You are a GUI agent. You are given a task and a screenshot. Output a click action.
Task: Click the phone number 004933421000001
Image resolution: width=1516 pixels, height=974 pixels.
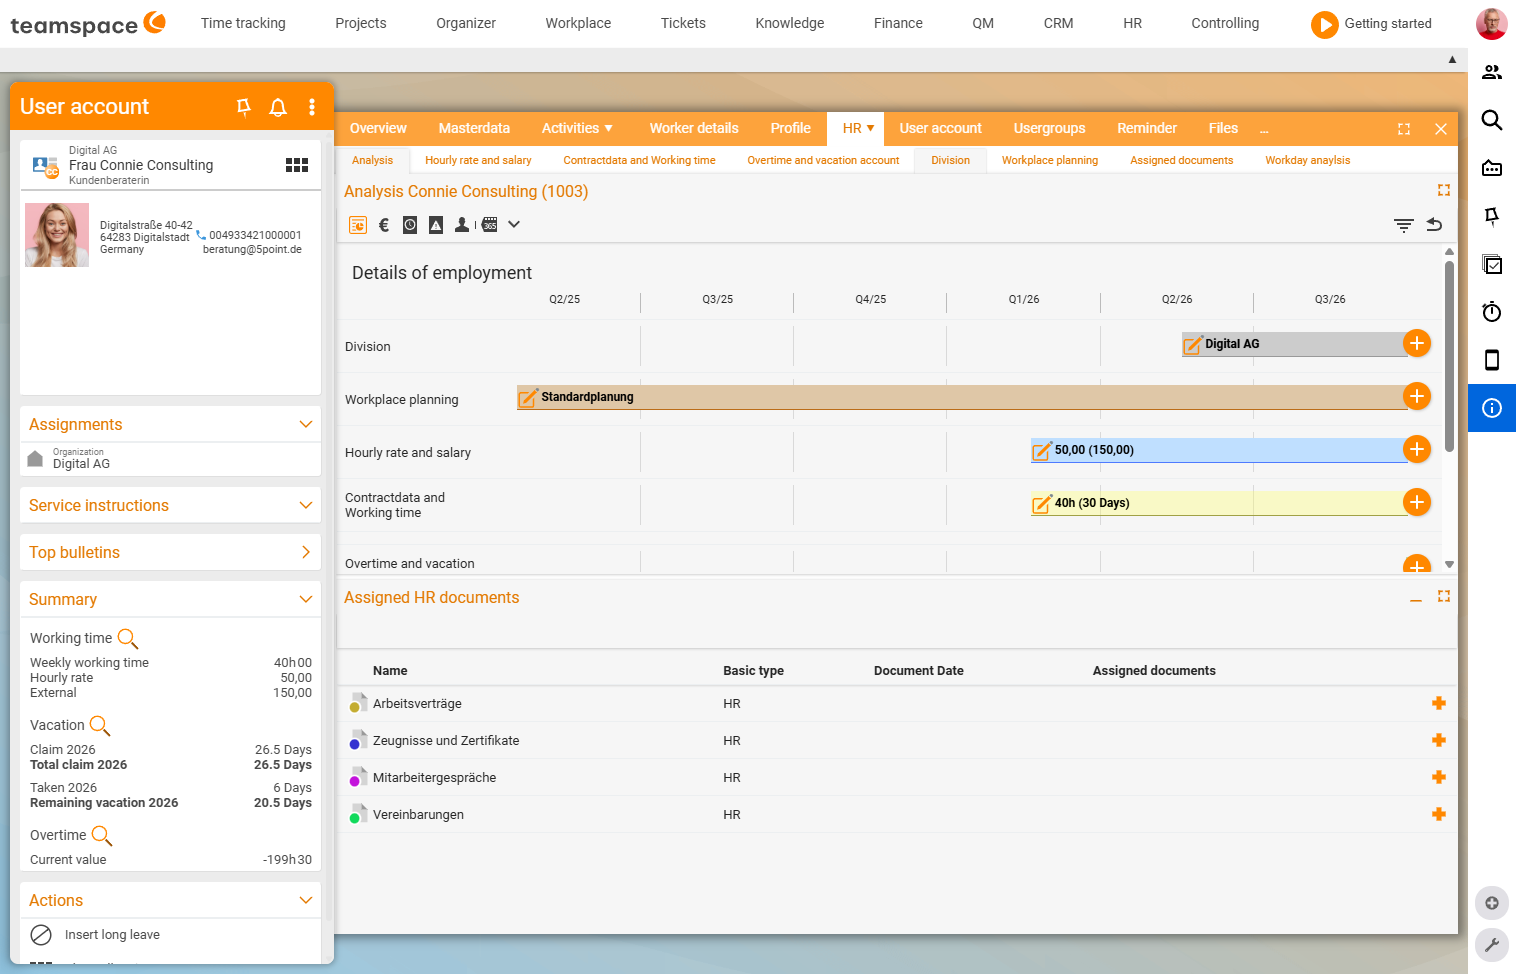(254, 236)
